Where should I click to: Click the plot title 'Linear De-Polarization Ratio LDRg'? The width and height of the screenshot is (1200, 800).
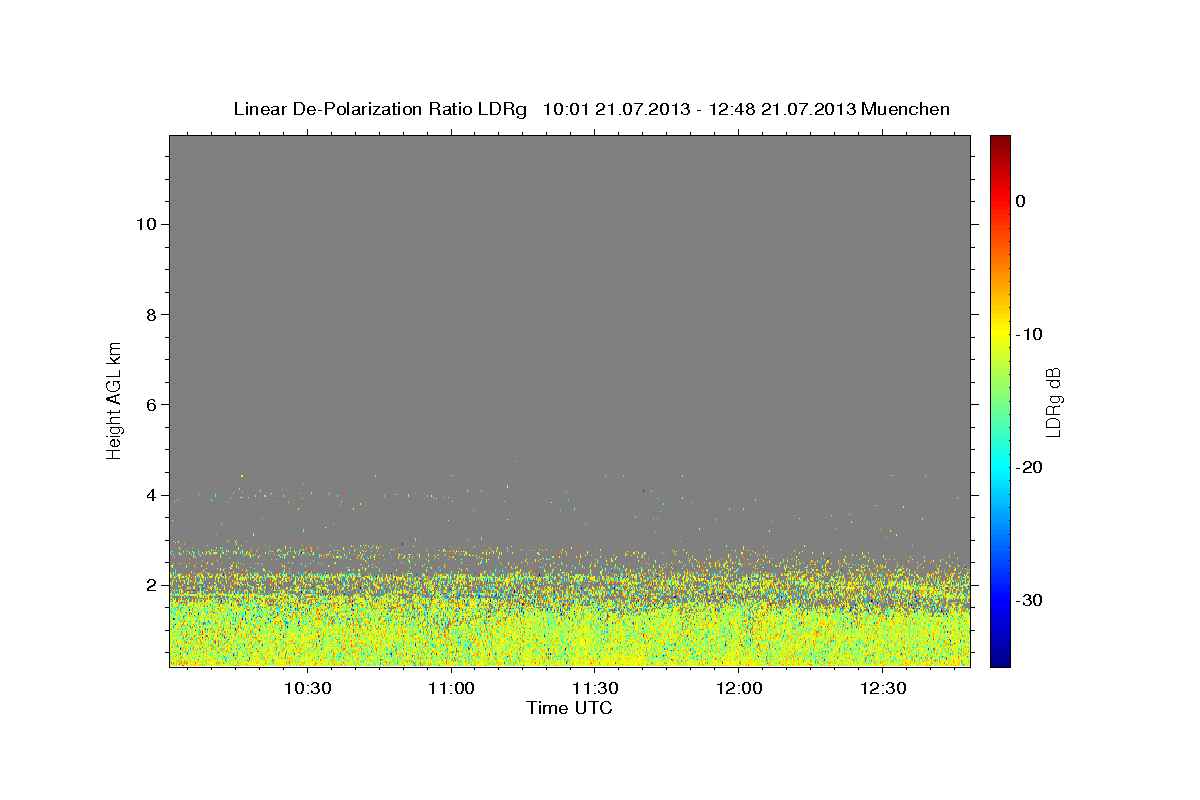[380, 109]
